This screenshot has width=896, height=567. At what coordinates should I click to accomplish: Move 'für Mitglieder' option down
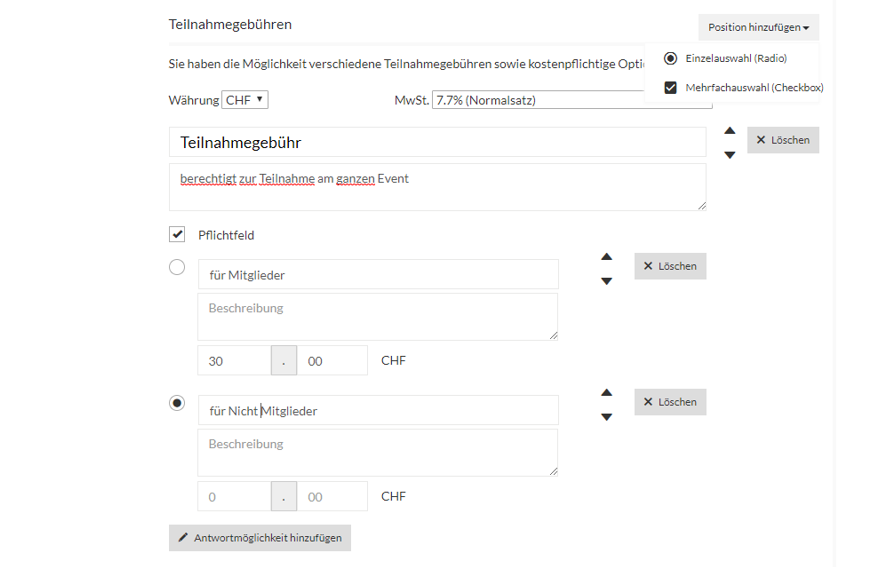pos(607,281)
